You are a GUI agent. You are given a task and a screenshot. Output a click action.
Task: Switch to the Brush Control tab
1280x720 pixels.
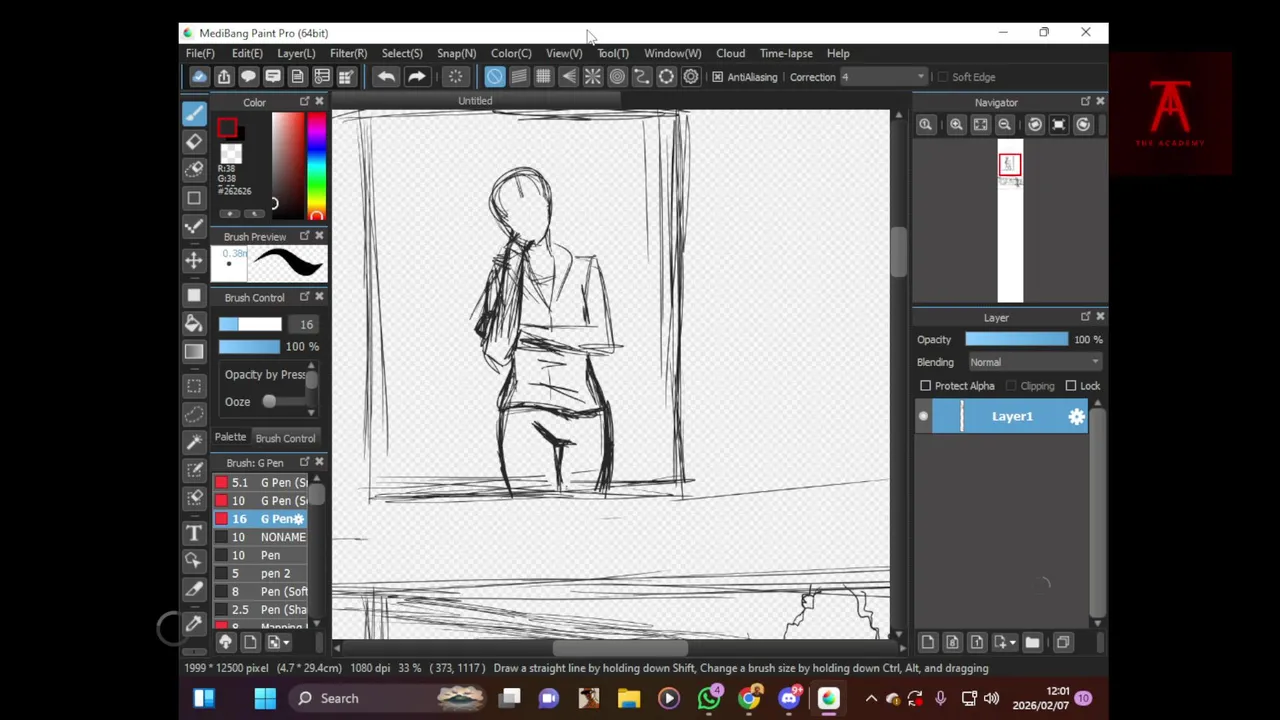pos(285,438)
